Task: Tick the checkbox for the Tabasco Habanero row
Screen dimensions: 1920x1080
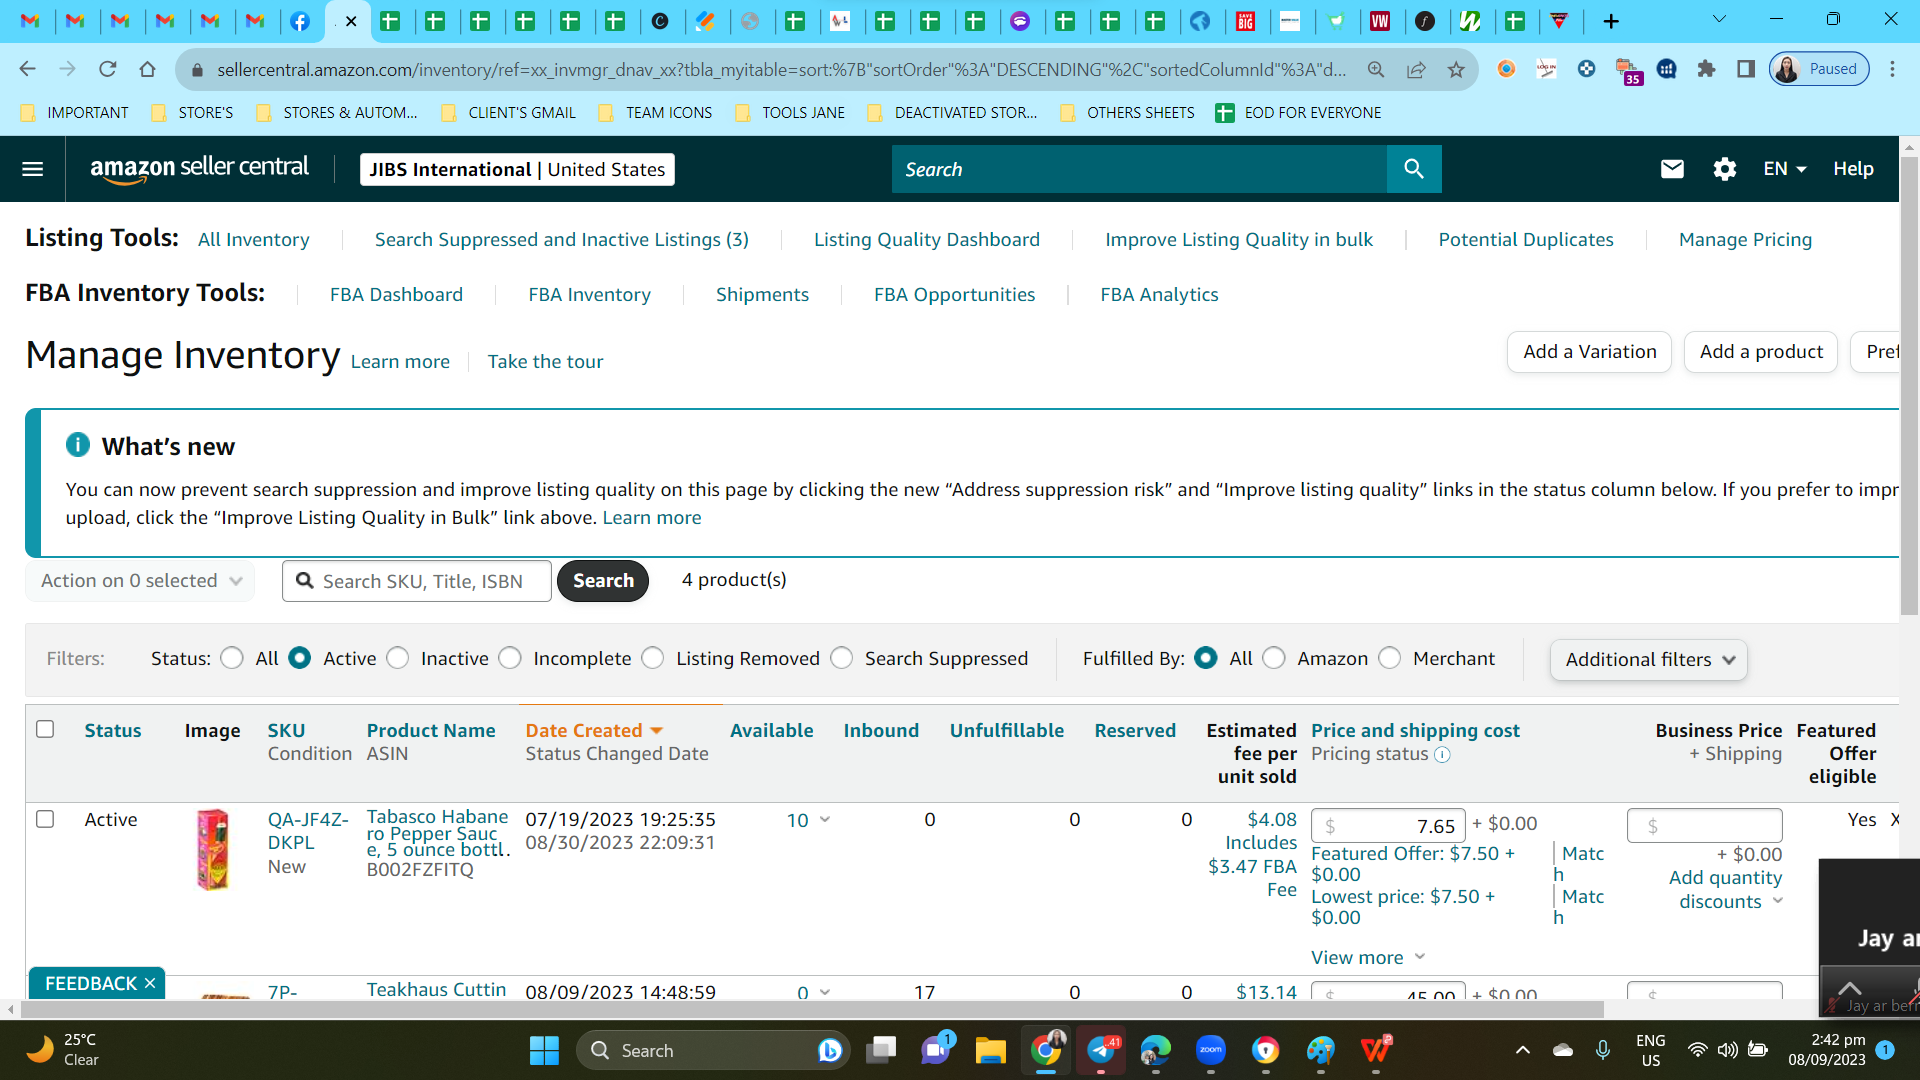Action: coord(45,819)
